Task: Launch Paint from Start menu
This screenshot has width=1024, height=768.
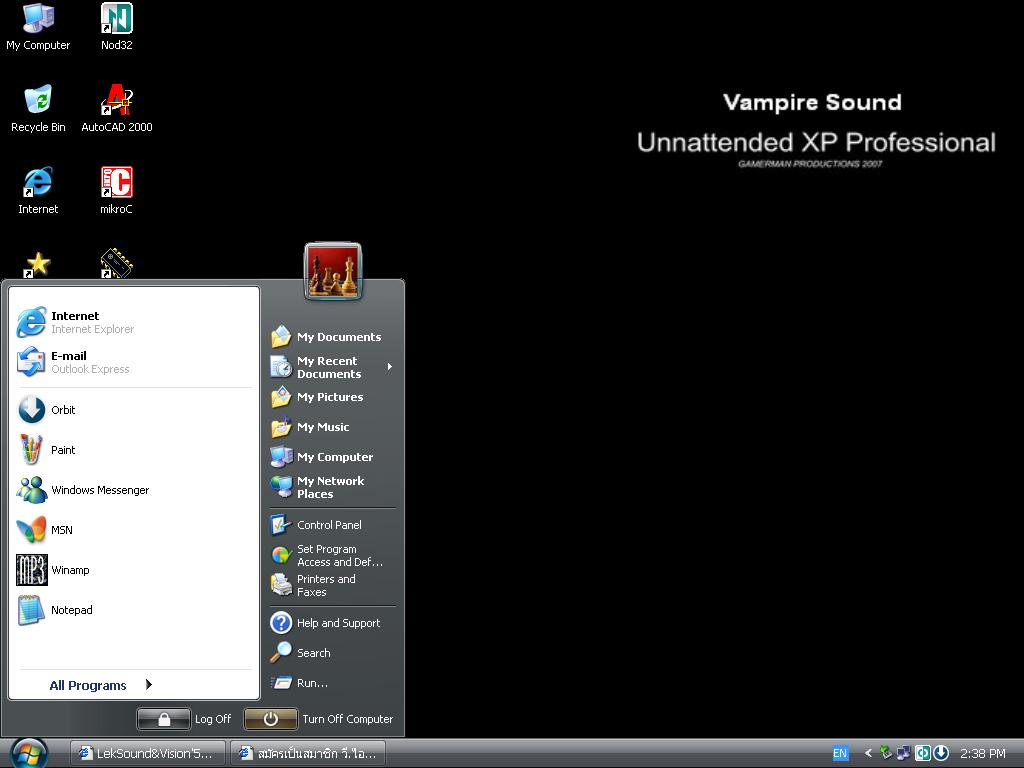Action: point(134,450)
